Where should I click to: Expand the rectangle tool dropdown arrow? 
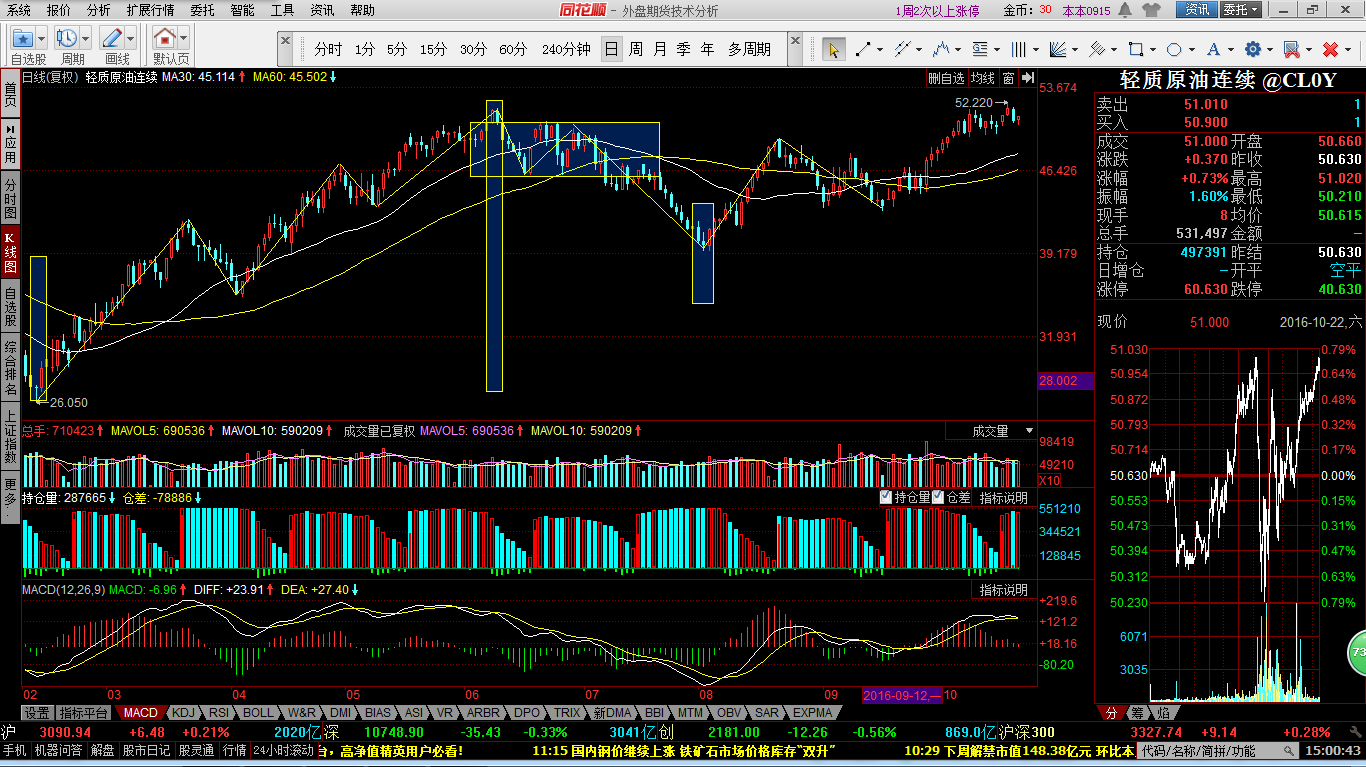[1153, 49]
